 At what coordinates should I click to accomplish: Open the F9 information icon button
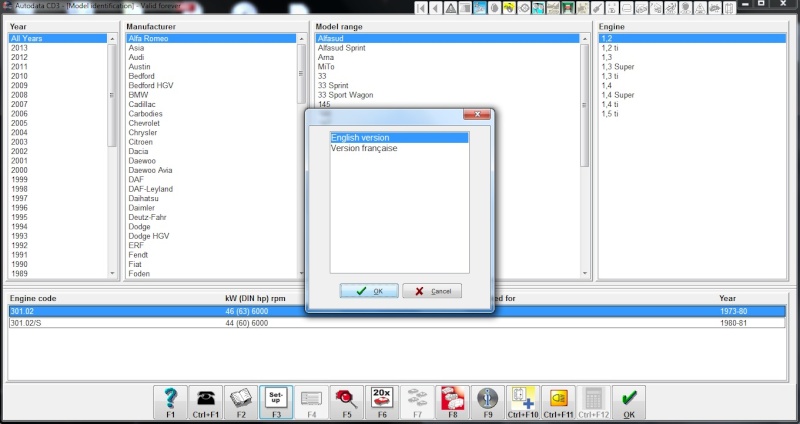click(x=488, y=403)
